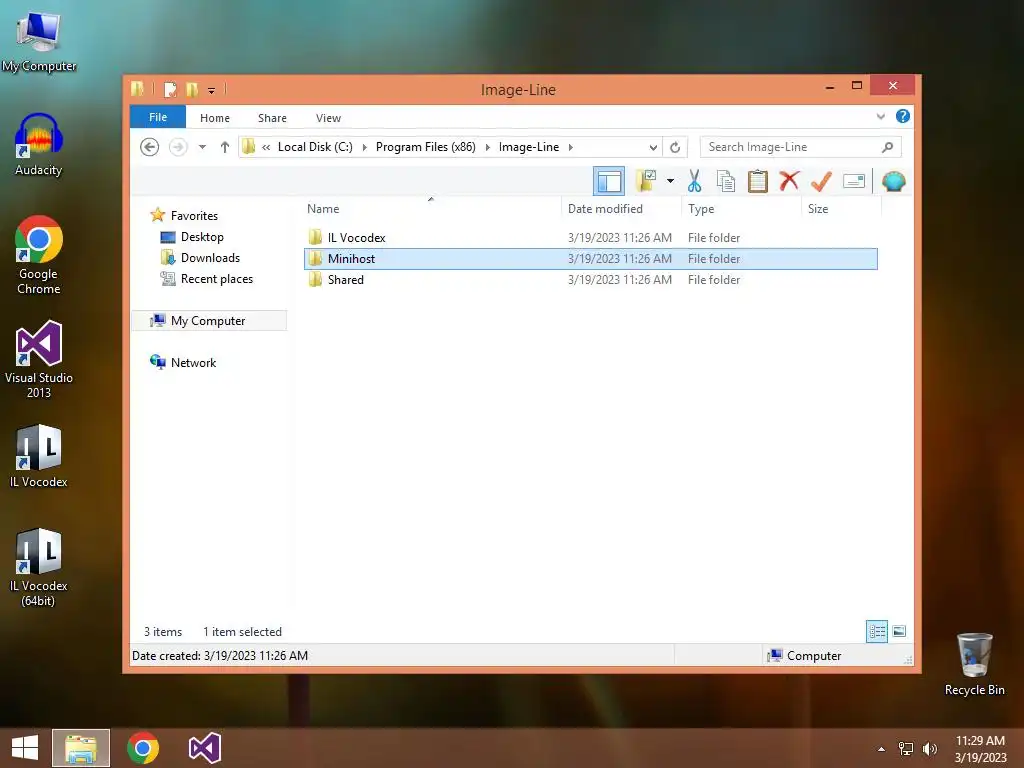1024x768 pixels.
Task: Open the folder options dropdown arrow
Action: (670, 181)
